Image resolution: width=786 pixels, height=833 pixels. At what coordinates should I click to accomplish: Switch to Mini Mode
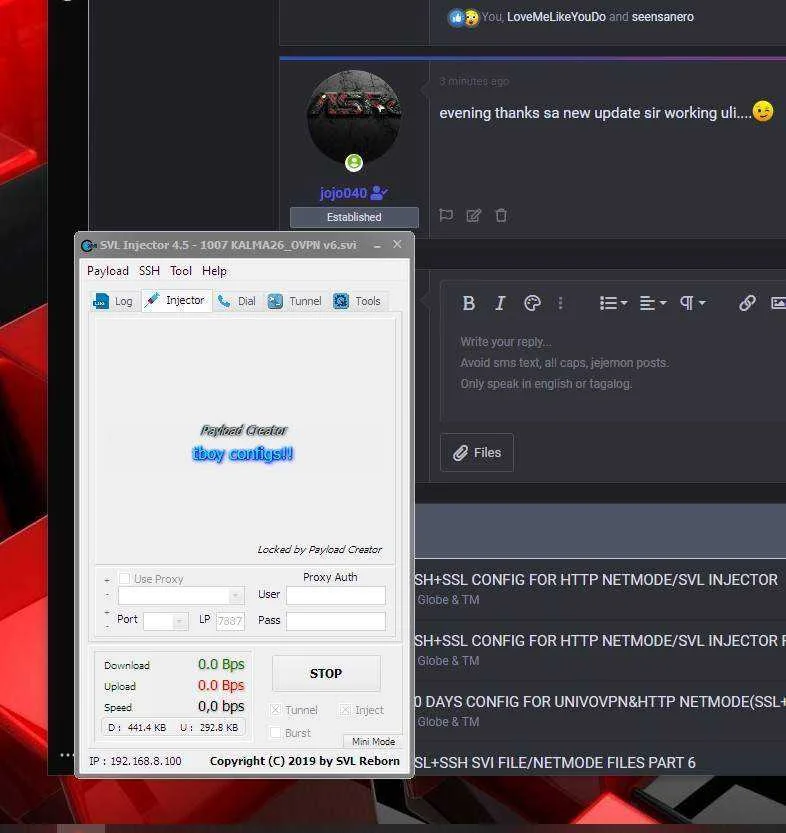(x=373, y=741)
